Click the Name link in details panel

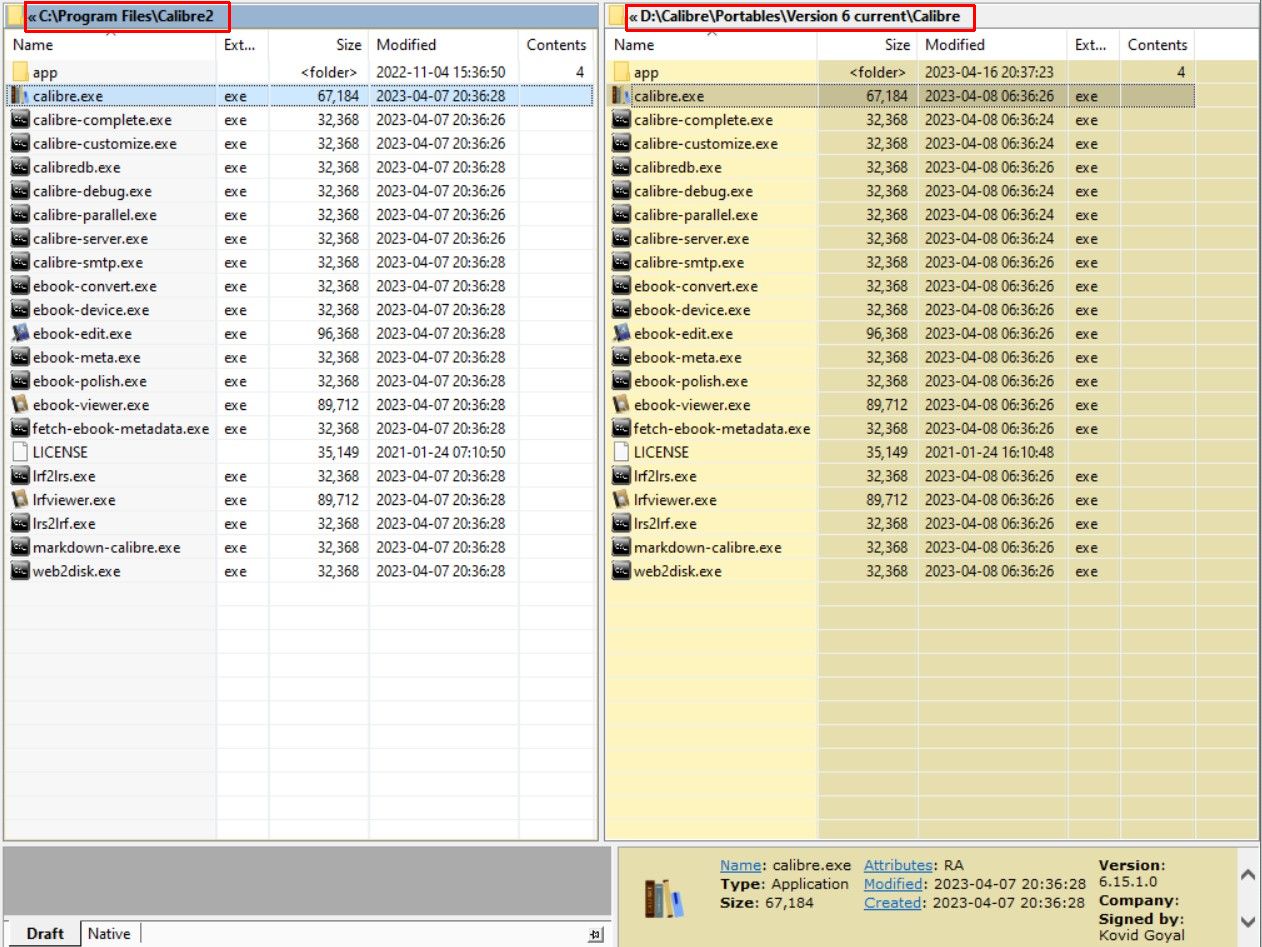coord(742,865)
